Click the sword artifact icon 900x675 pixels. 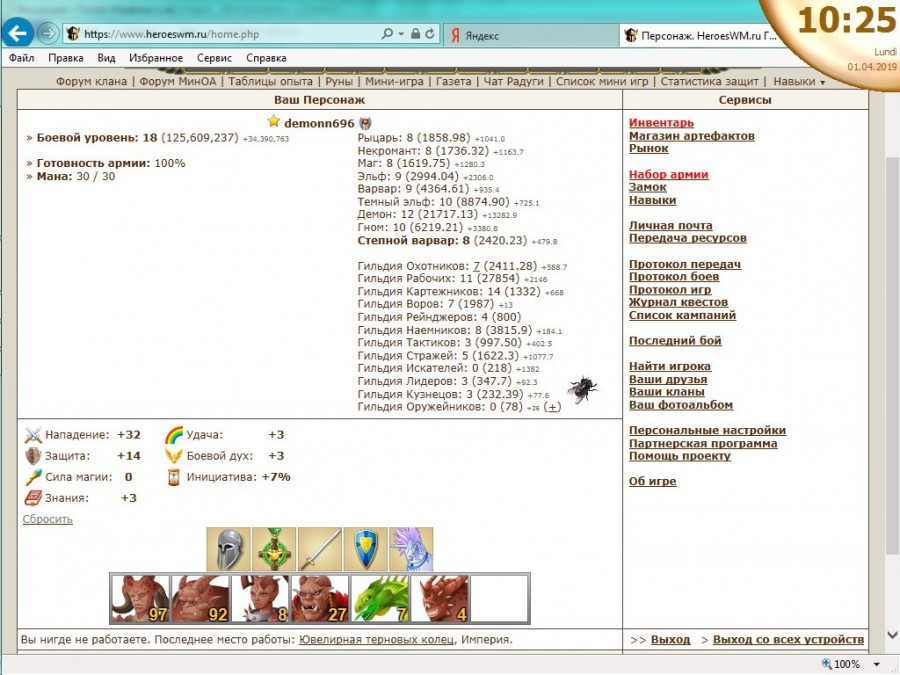coord(319,549)
